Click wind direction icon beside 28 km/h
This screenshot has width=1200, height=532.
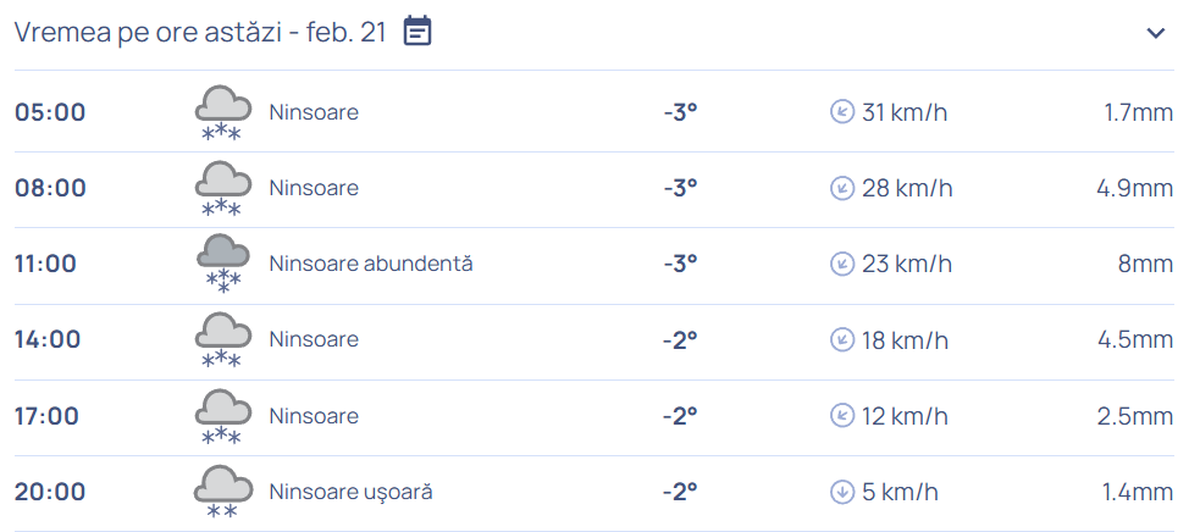pos(842,188)
